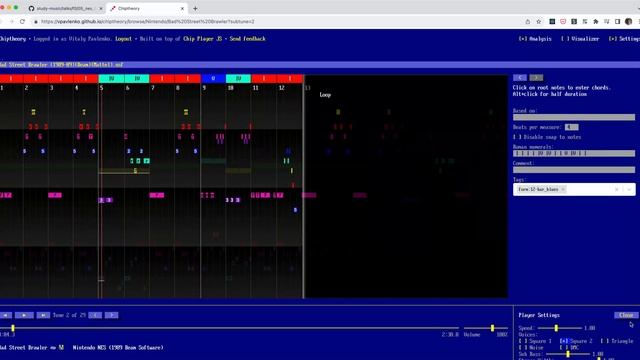Bookmark this page with star icon
Viewport: 640px width, 360px height.
(539, 22)
